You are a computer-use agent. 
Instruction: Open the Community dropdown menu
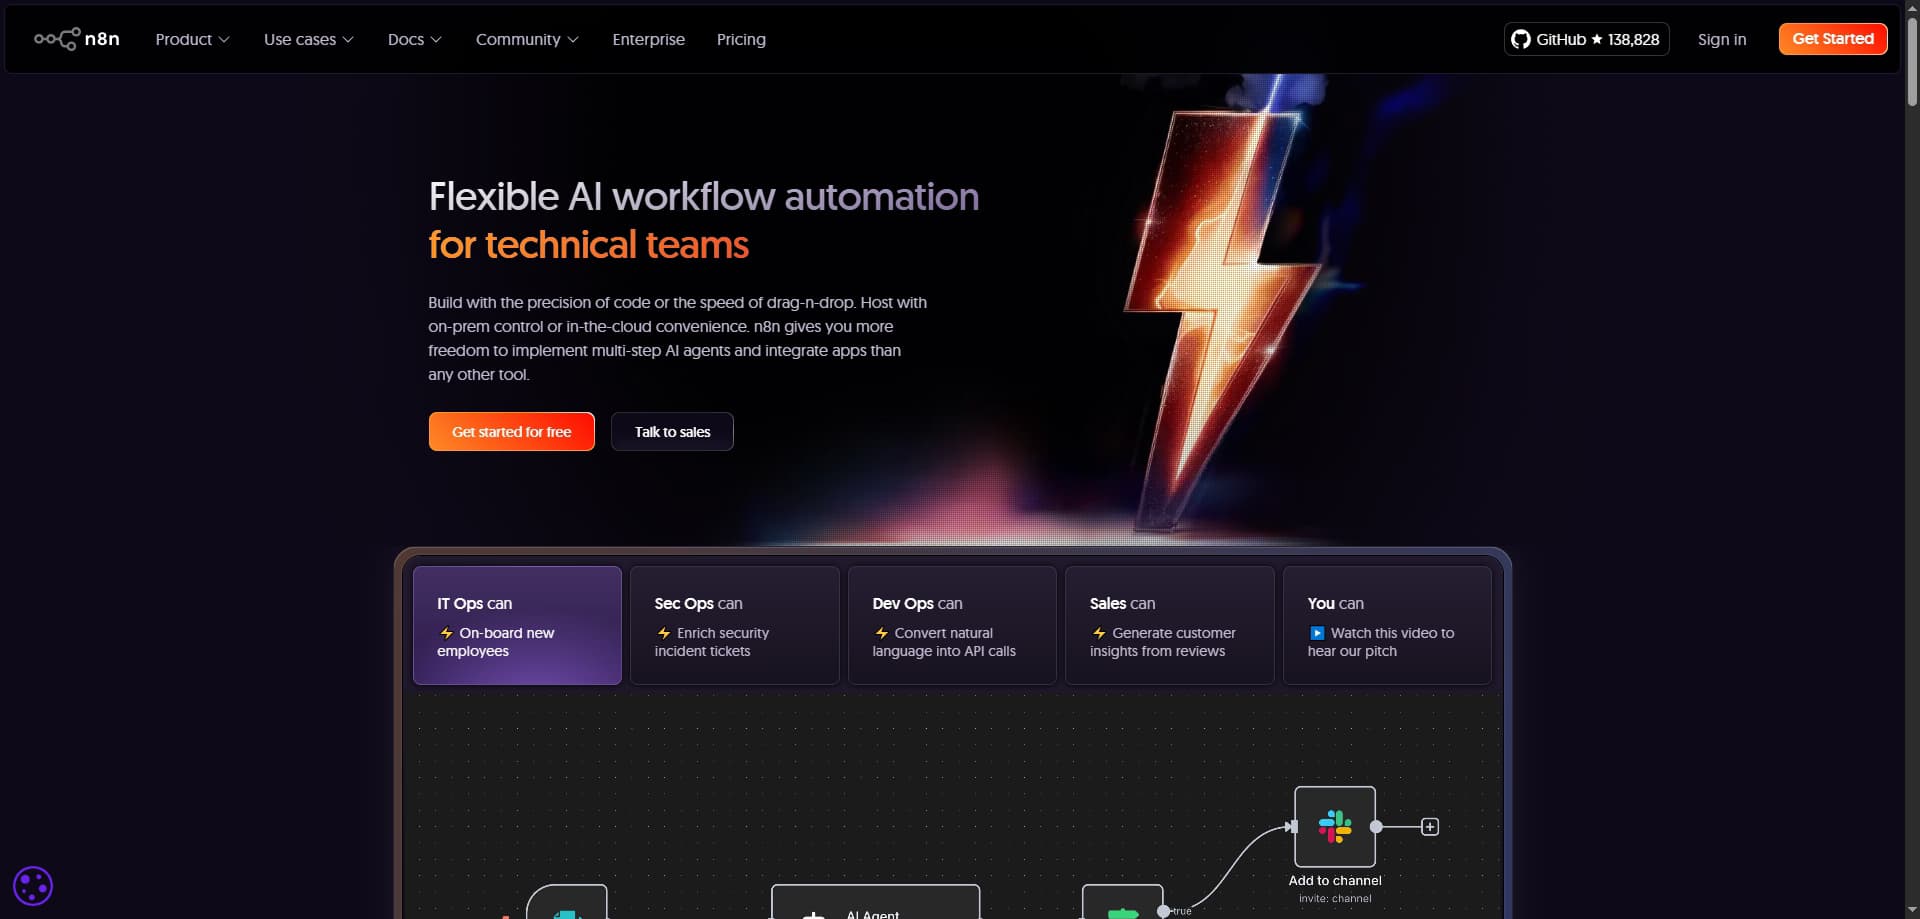527,39
